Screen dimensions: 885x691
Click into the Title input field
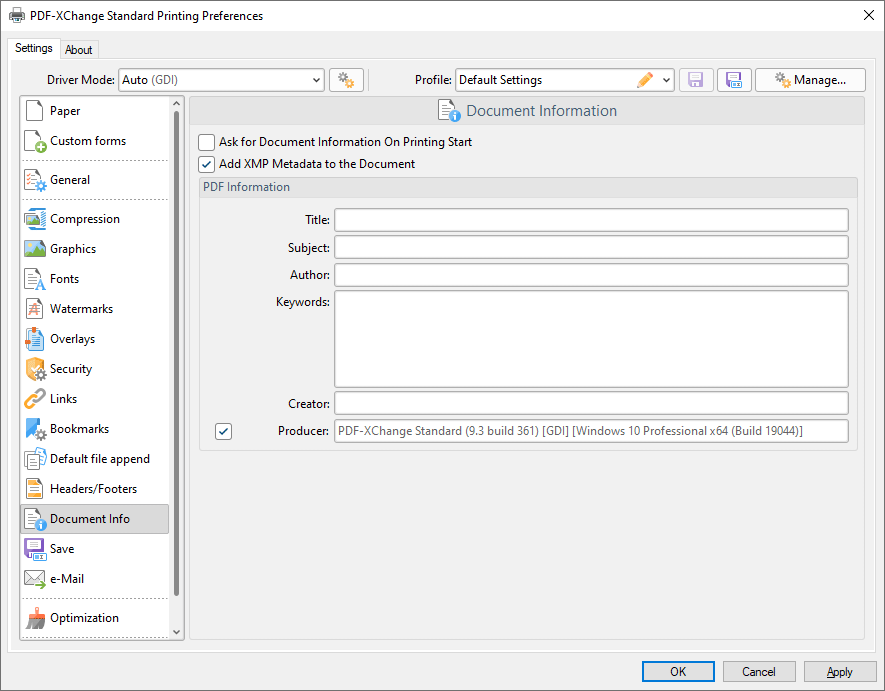[x=591, y=220]
